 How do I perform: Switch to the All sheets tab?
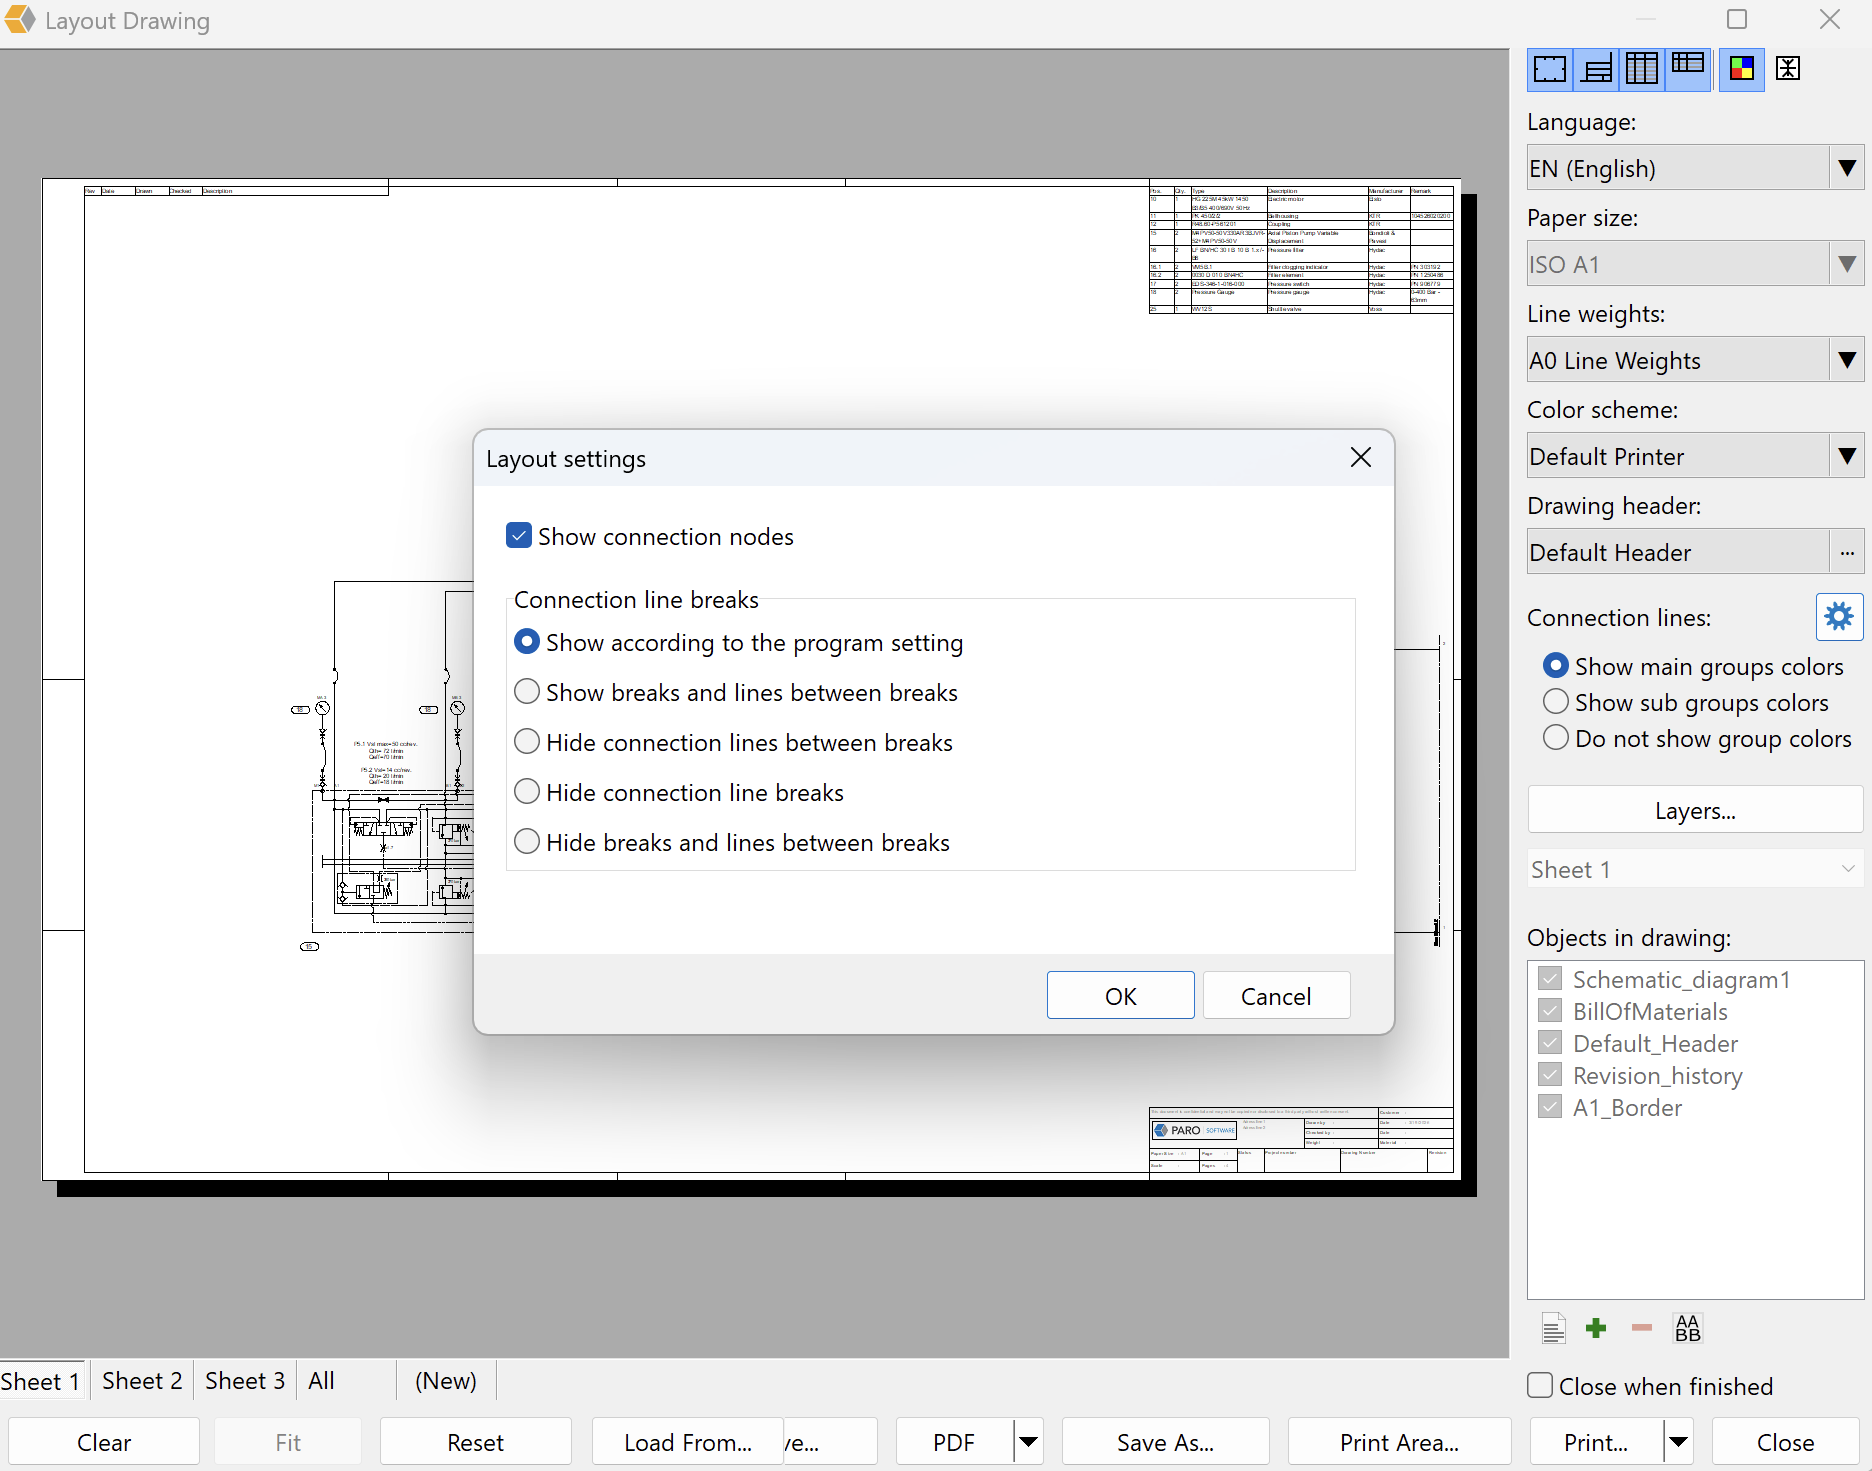pos(322,1381)
